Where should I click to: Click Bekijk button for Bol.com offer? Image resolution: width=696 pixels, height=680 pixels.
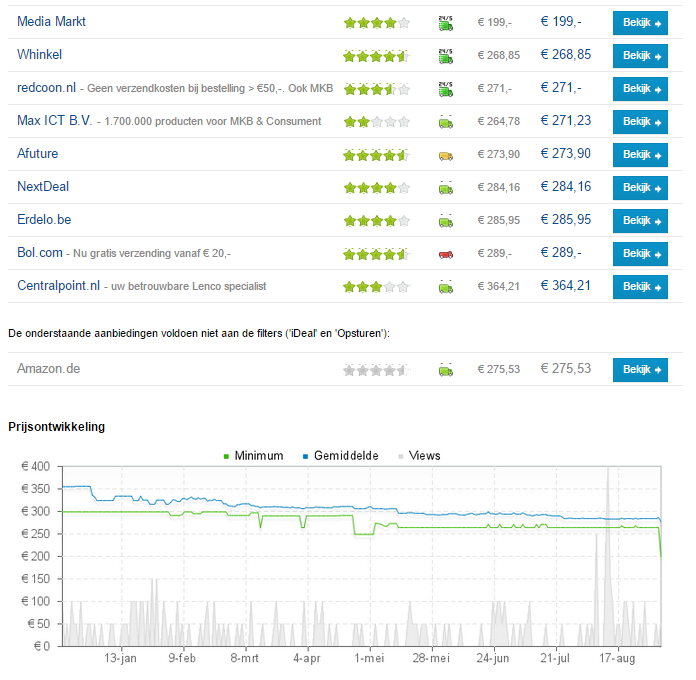click(640, 254)
